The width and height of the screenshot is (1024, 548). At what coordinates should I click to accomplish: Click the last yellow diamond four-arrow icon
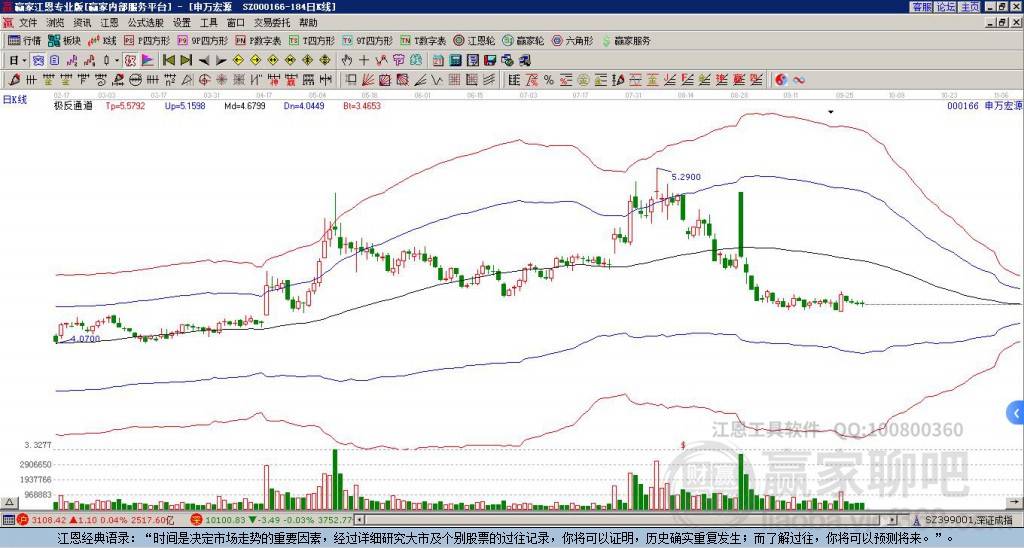click(x=325, y=61)
